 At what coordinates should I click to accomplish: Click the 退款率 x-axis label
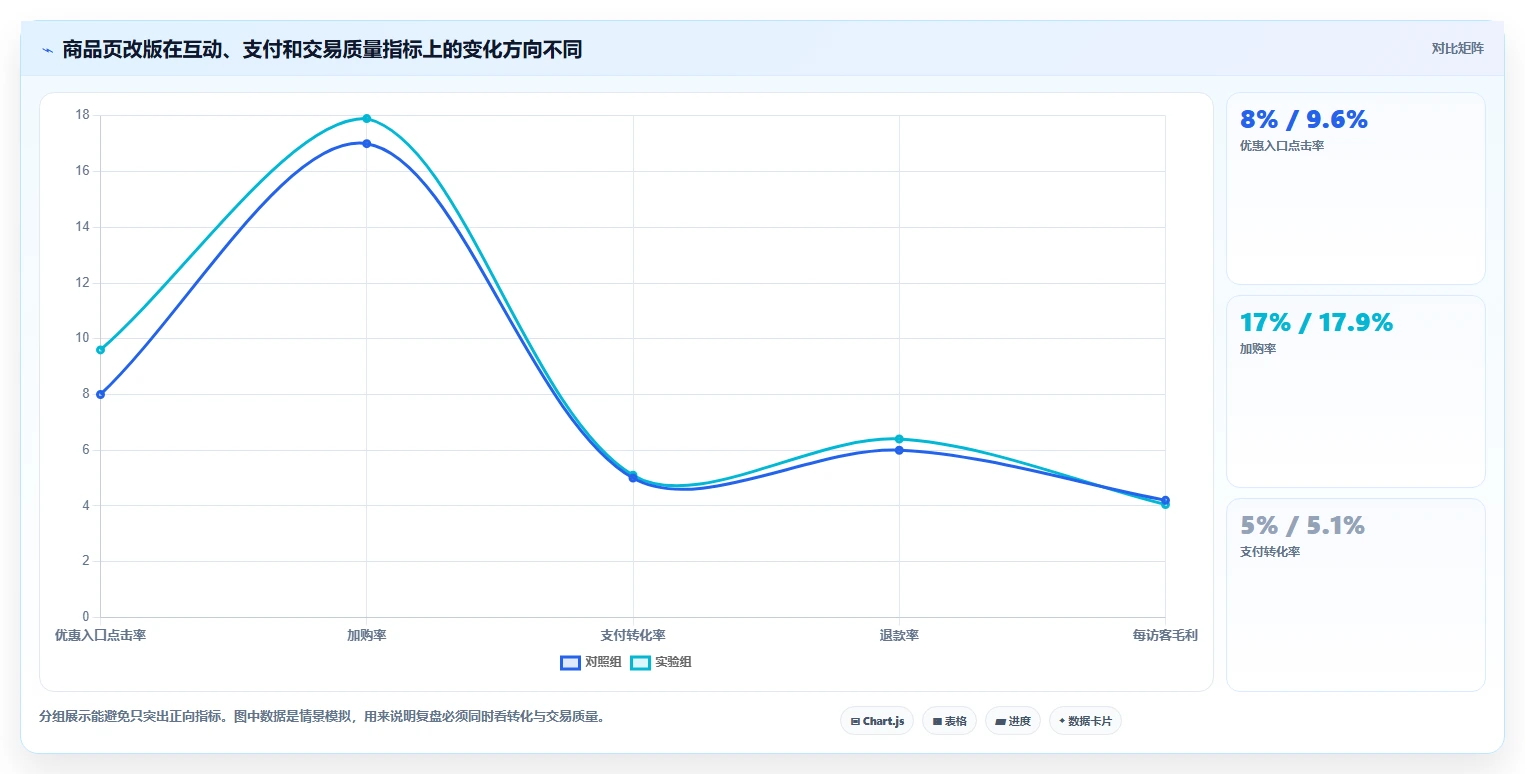(899, 635)
